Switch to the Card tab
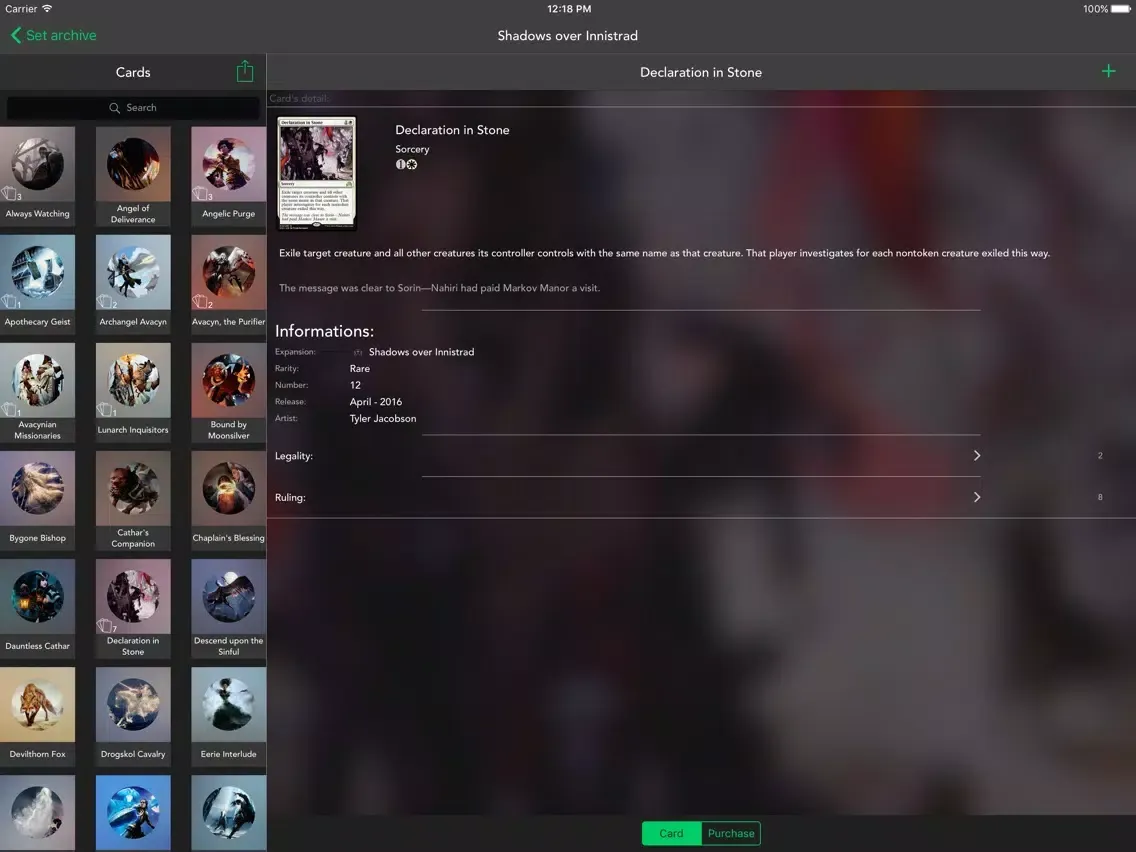Screen dimensions: 1136x852 (671, 833)
